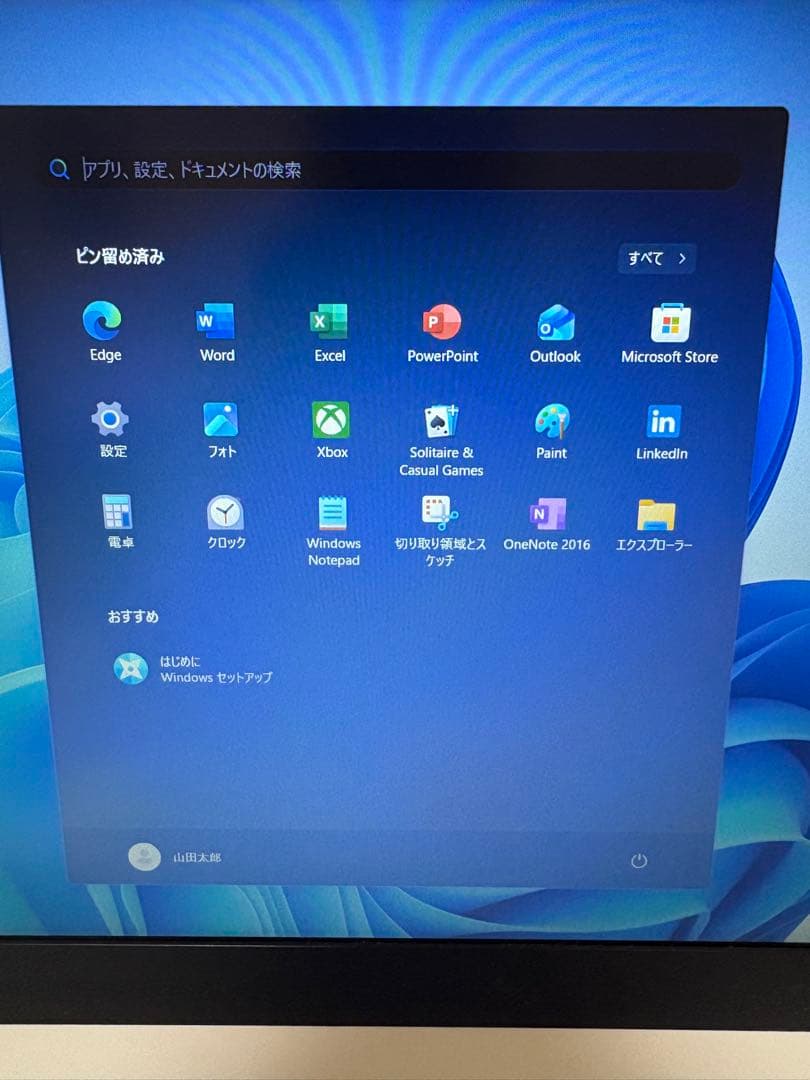Open Paint
Viewport: 810px width, 1080px height.
(x=551, y=420)
